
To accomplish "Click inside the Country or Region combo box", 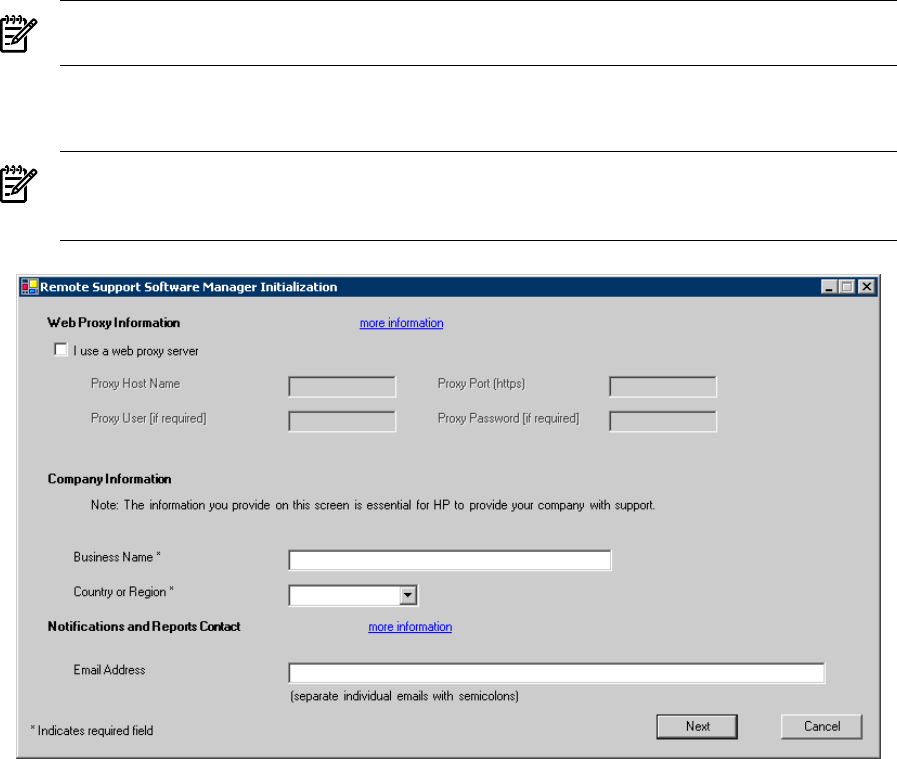I will click(343, 596).
